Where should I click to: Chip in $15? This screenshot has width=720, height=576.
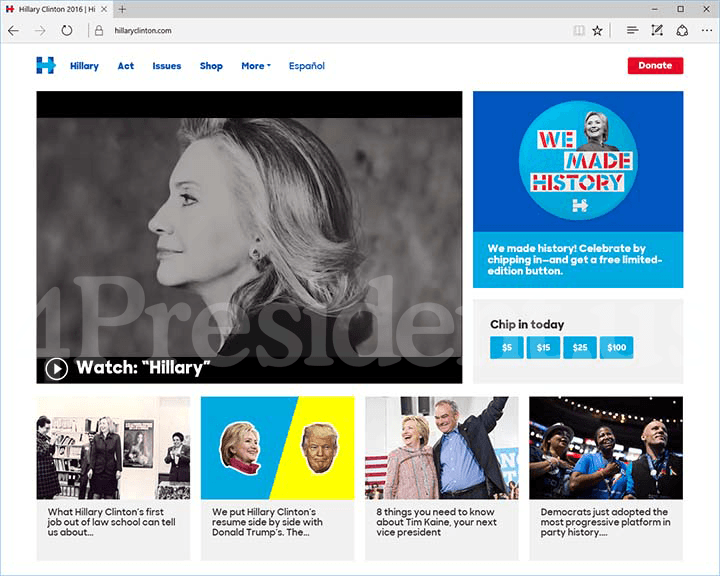(x=543, y=347)
